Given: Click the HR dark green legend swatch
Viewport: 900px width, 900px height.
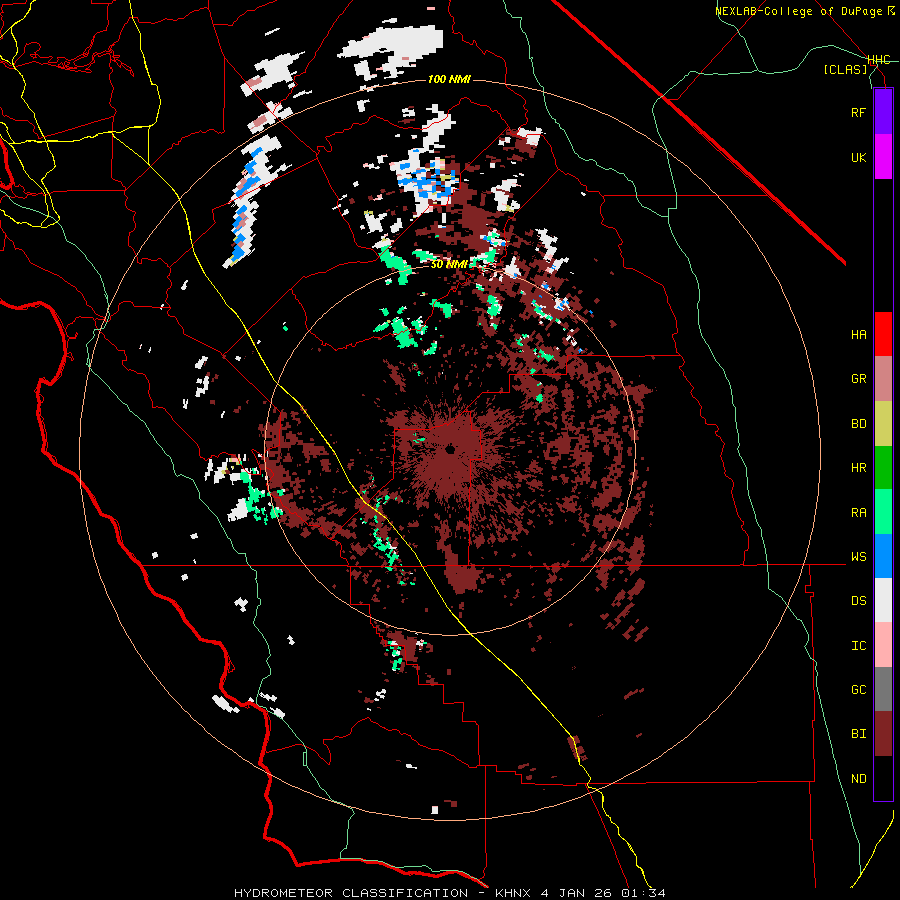Looking at the screenshot, I should [x=883, y=468].
